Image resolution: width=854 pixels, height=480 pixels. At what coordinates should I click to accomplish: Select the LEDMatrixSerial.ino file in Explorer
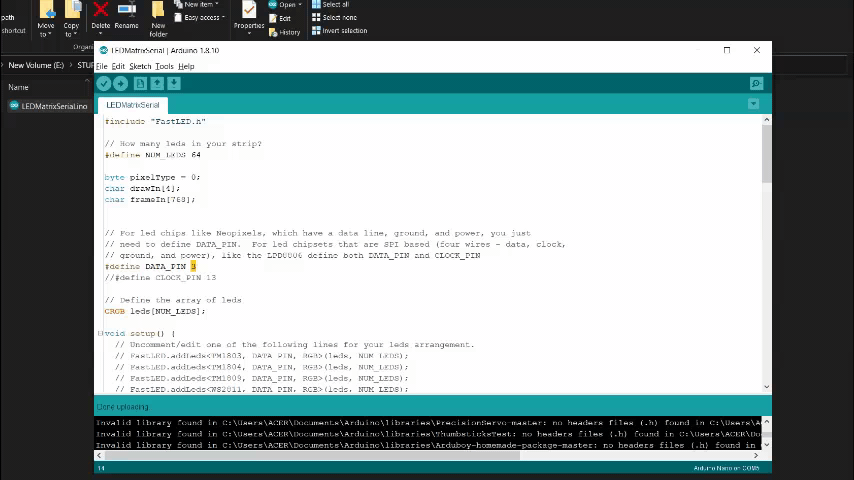(x=53, y=106)
